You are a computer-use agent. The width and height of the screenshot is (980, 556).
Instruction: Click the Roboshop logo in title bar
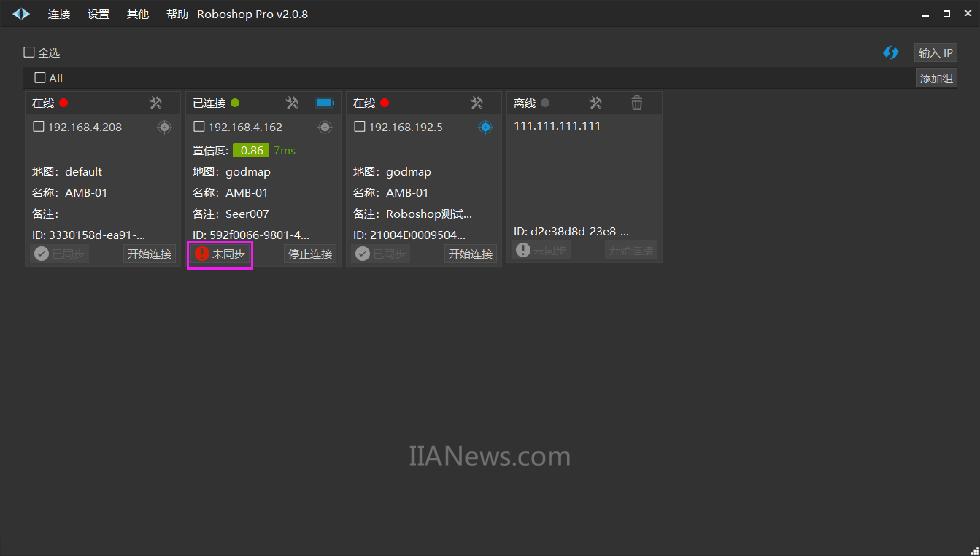[x=21, y=14]
